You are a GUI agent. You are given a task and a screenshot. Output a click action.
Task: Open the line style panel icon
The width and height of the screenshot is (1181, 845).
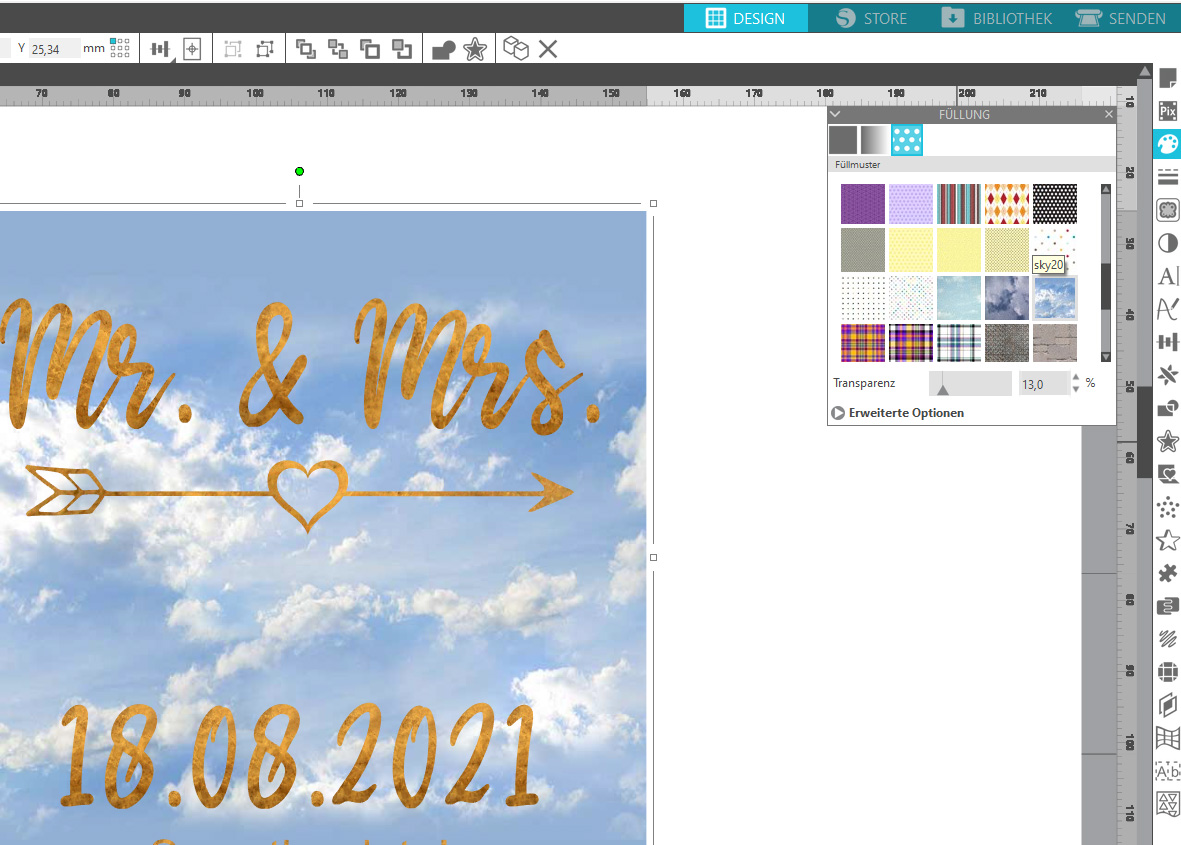1167,177
